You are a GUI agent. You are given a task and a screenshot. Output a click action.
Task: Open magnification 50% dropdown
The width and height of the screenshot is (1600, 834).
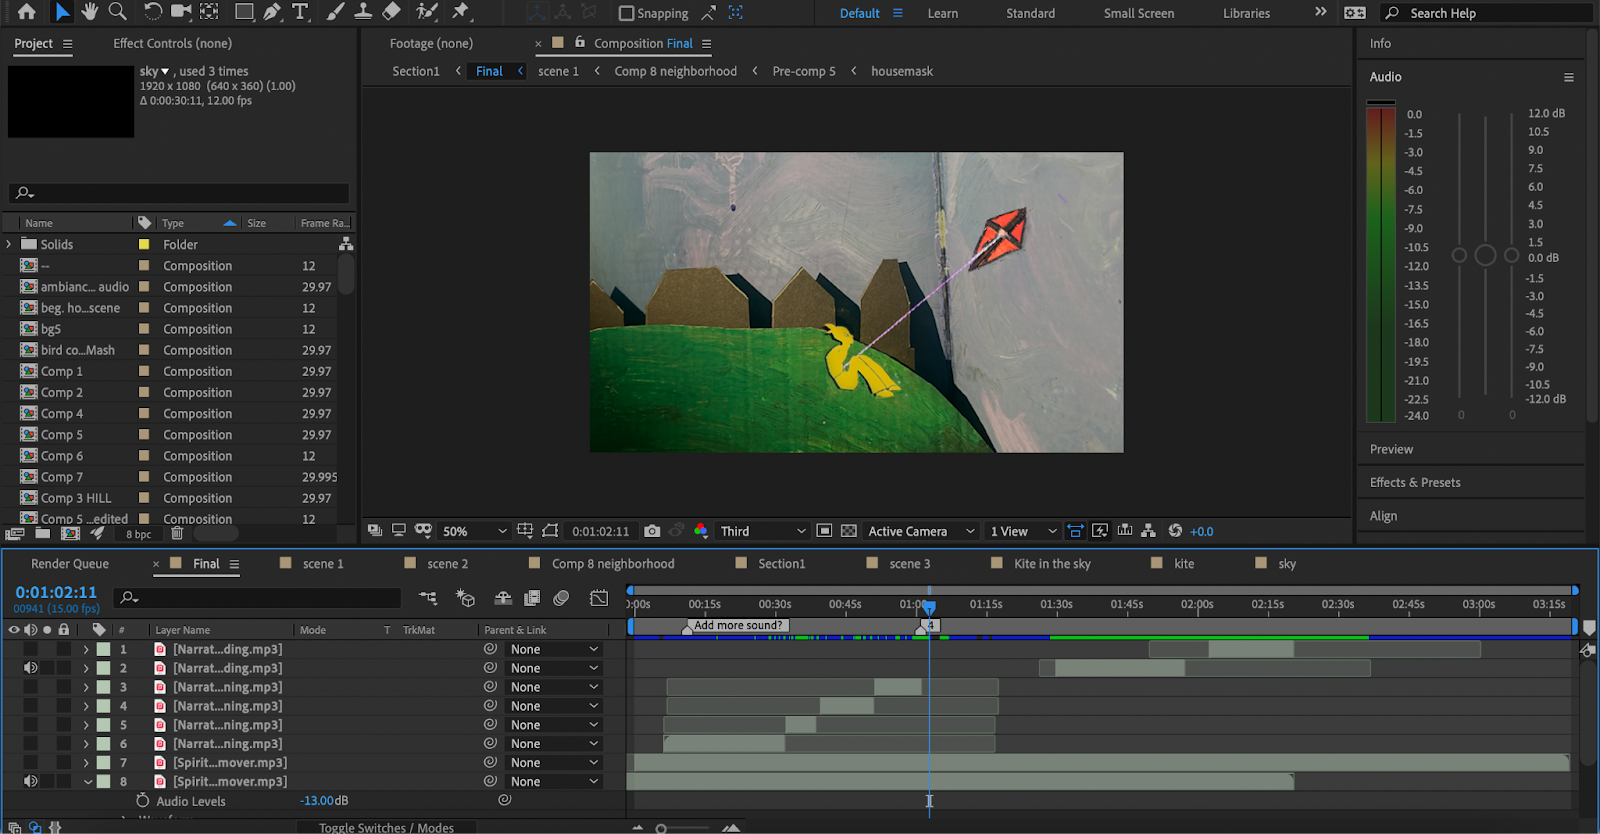(475, 531)
